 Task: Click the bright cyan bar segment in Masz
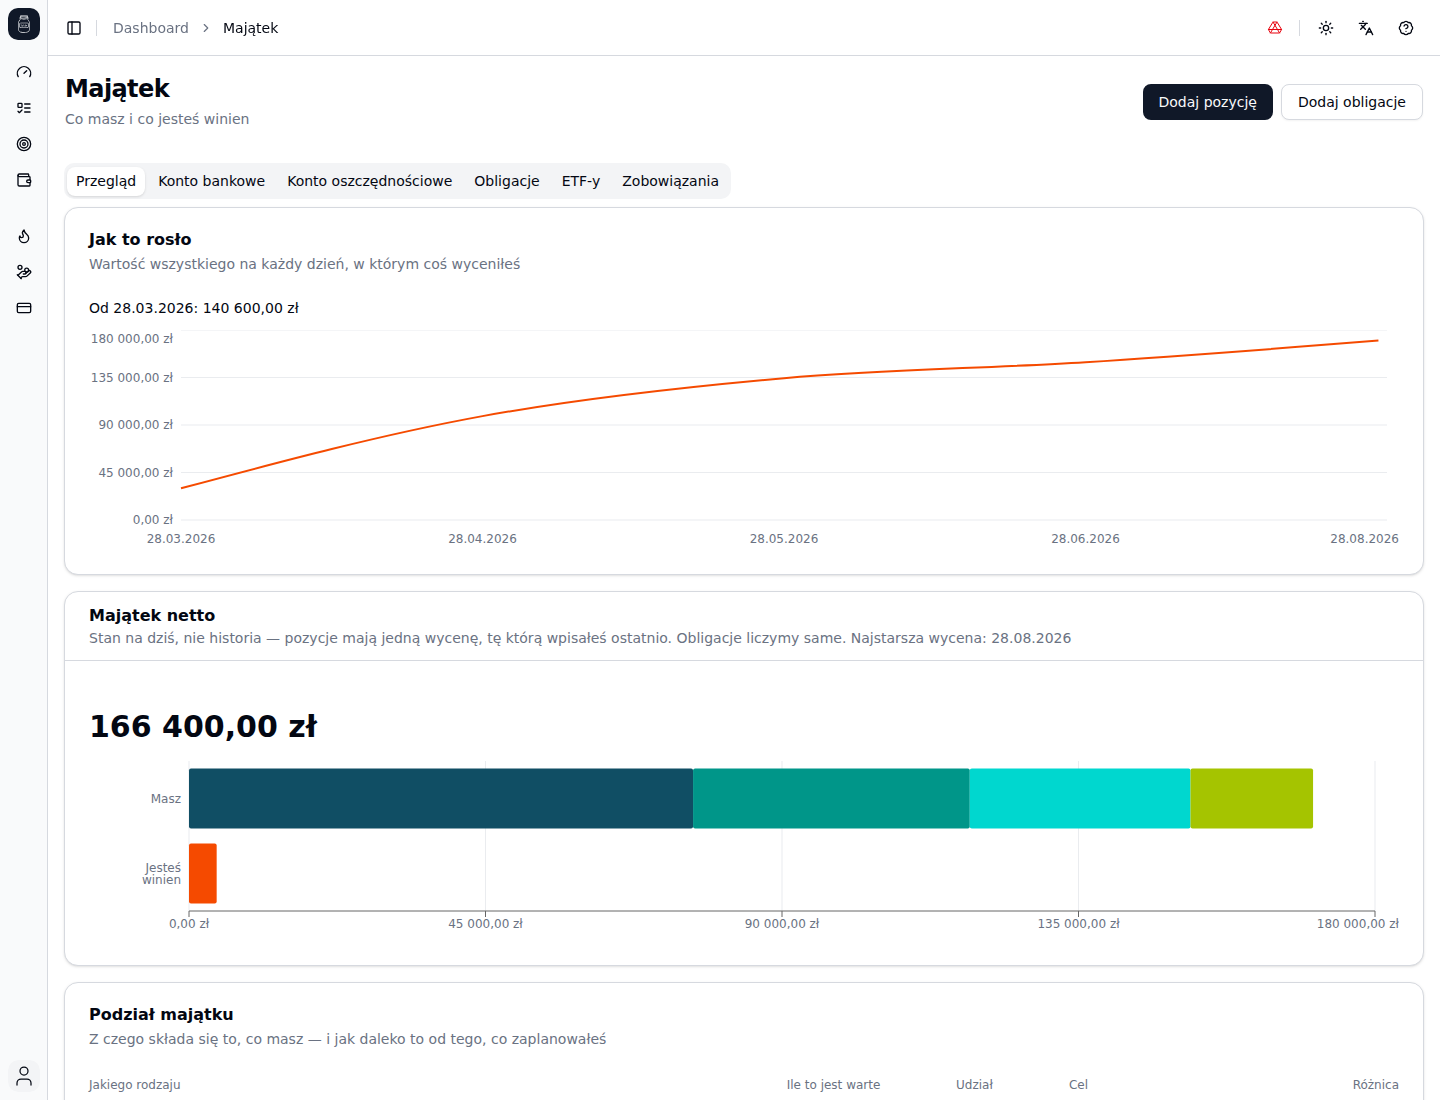click(x=1080, y=798)
